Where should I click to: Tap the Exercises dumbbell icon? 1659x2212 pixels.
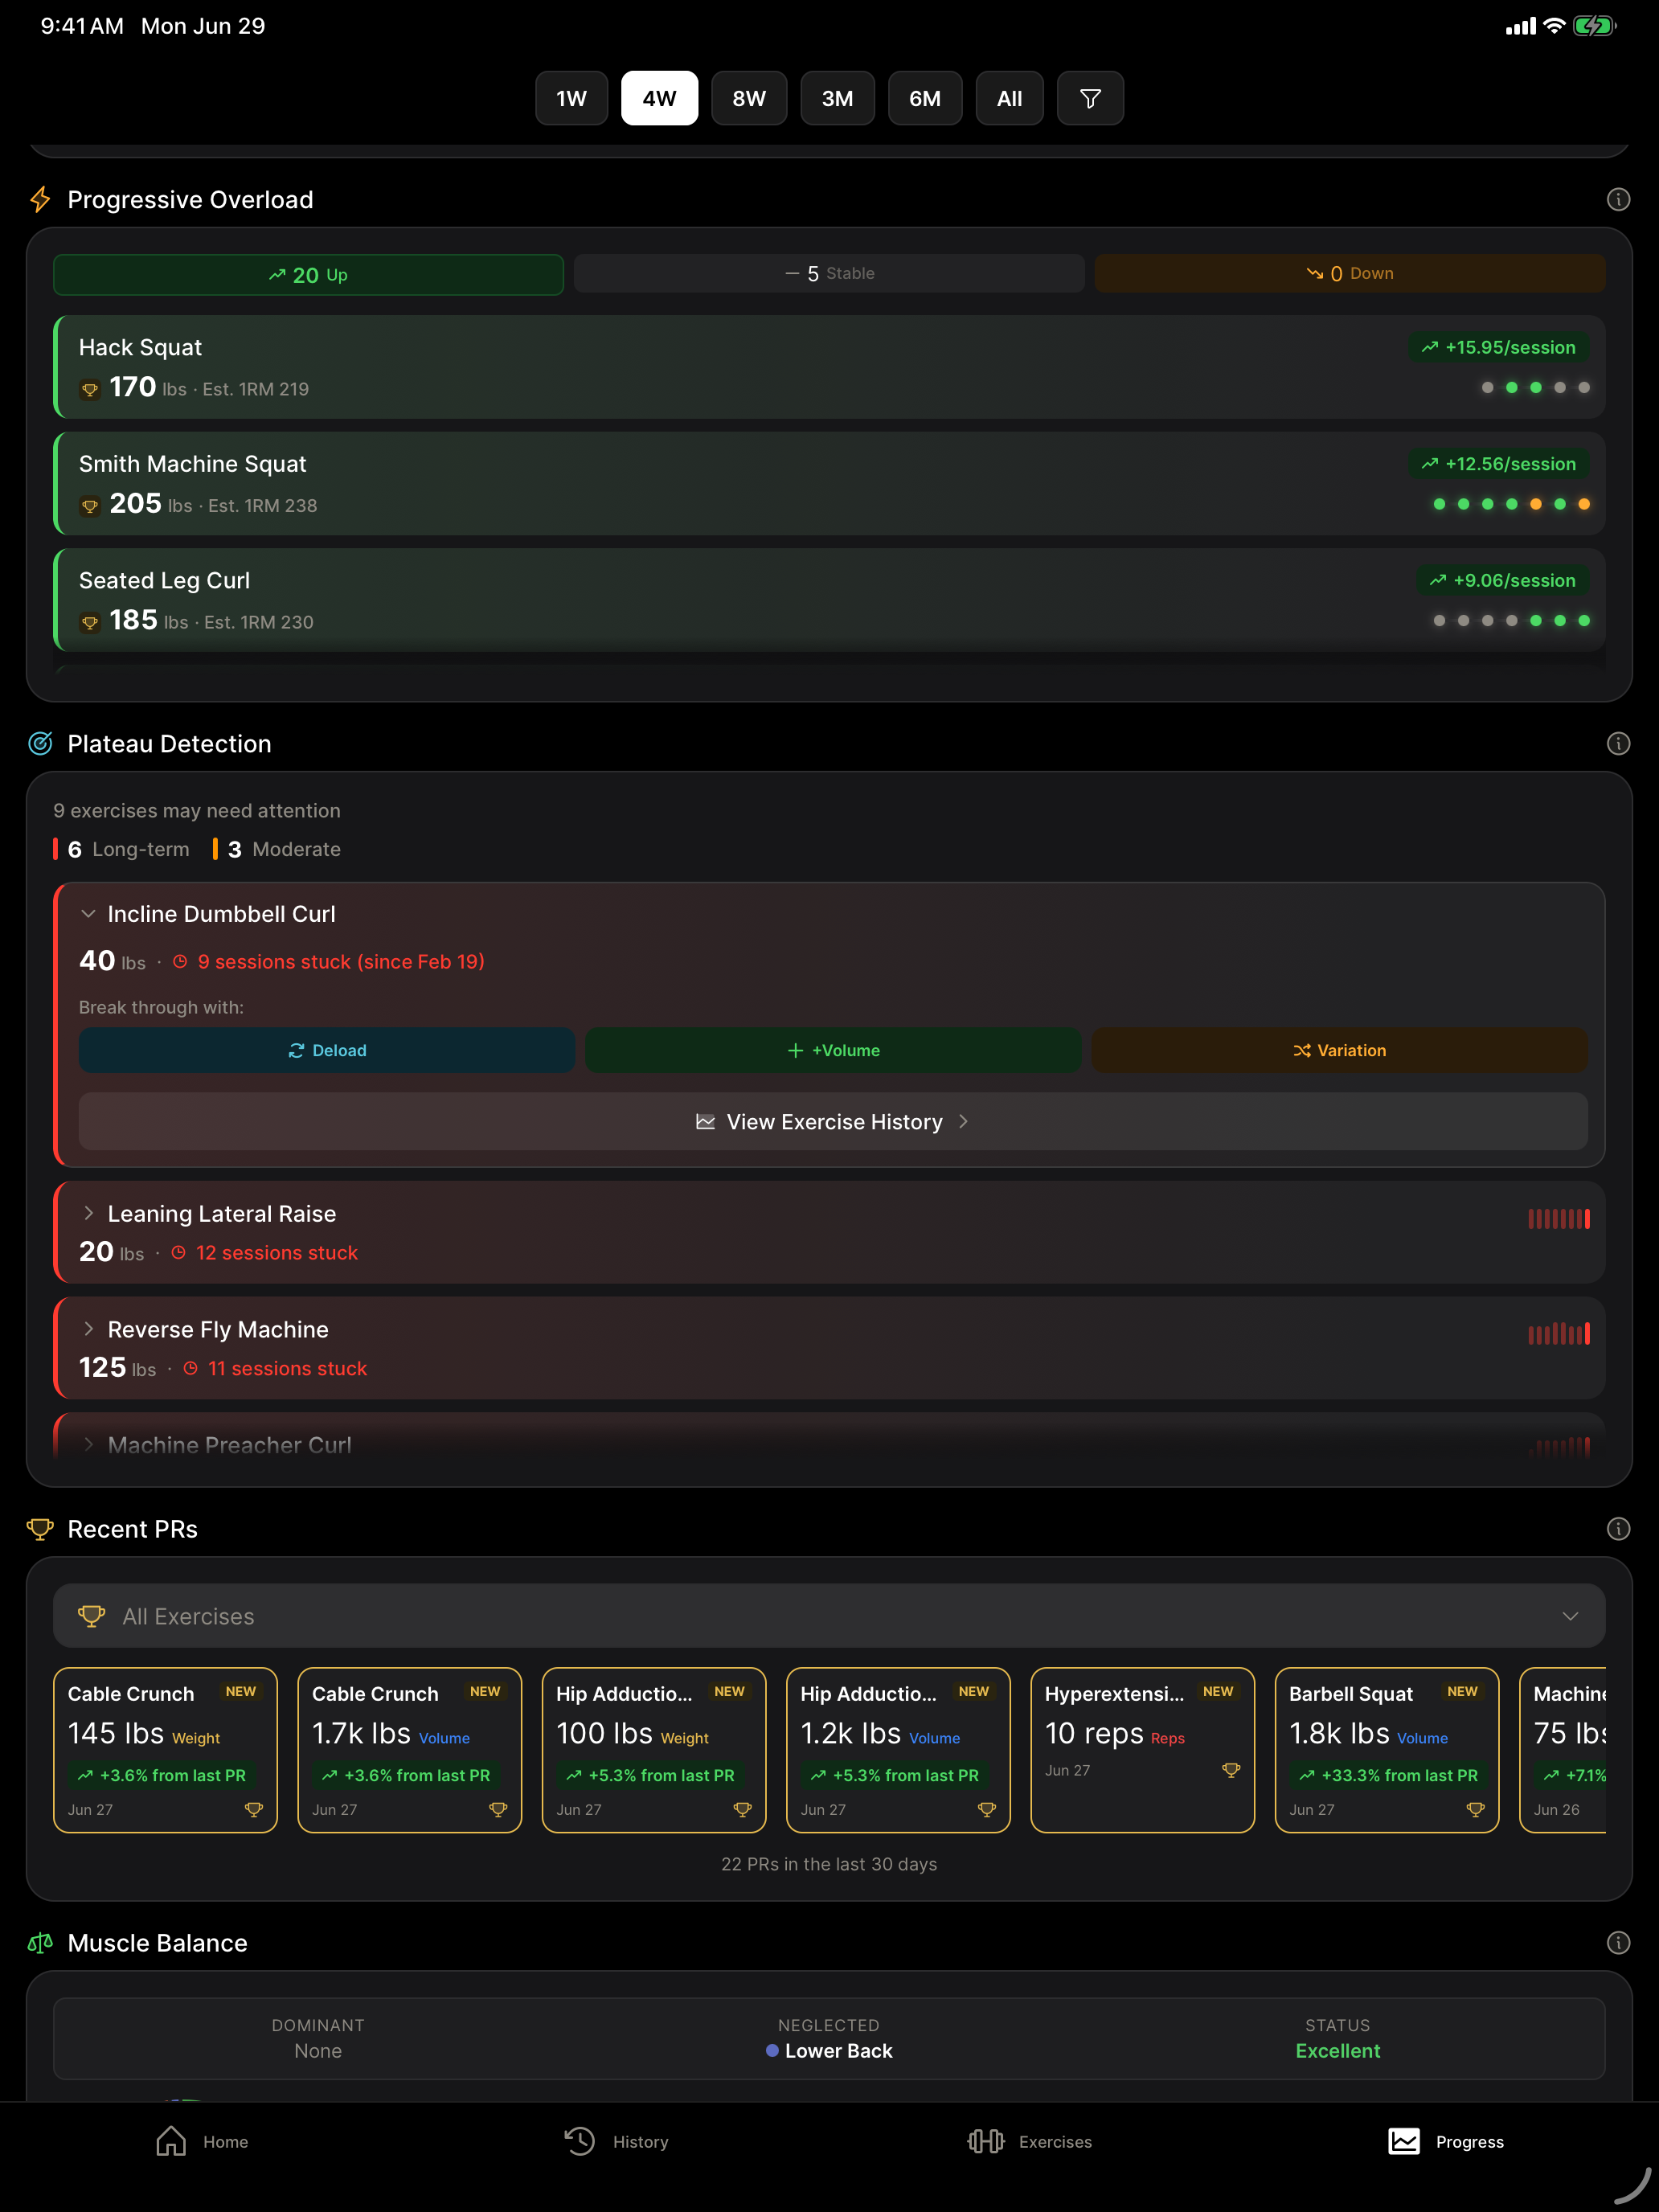pyautogui.click(x=985, y=2141)
